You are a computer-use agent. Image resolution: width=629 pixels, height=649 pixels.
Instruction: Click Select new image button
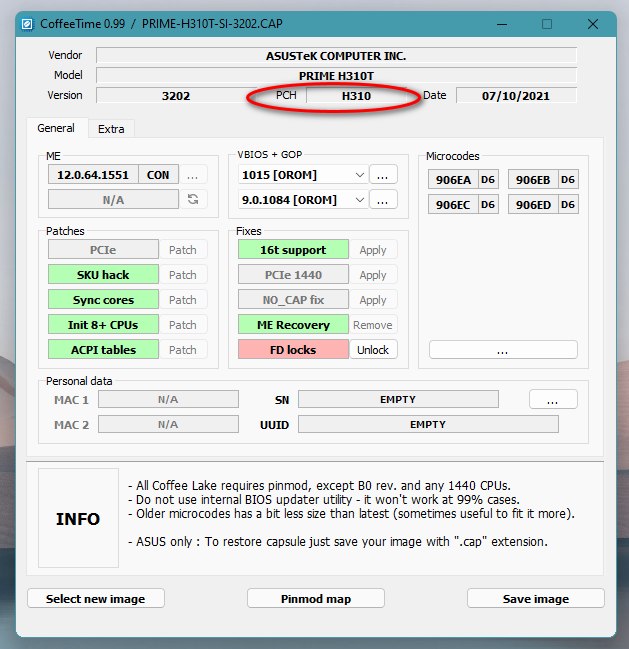point(96,599)
